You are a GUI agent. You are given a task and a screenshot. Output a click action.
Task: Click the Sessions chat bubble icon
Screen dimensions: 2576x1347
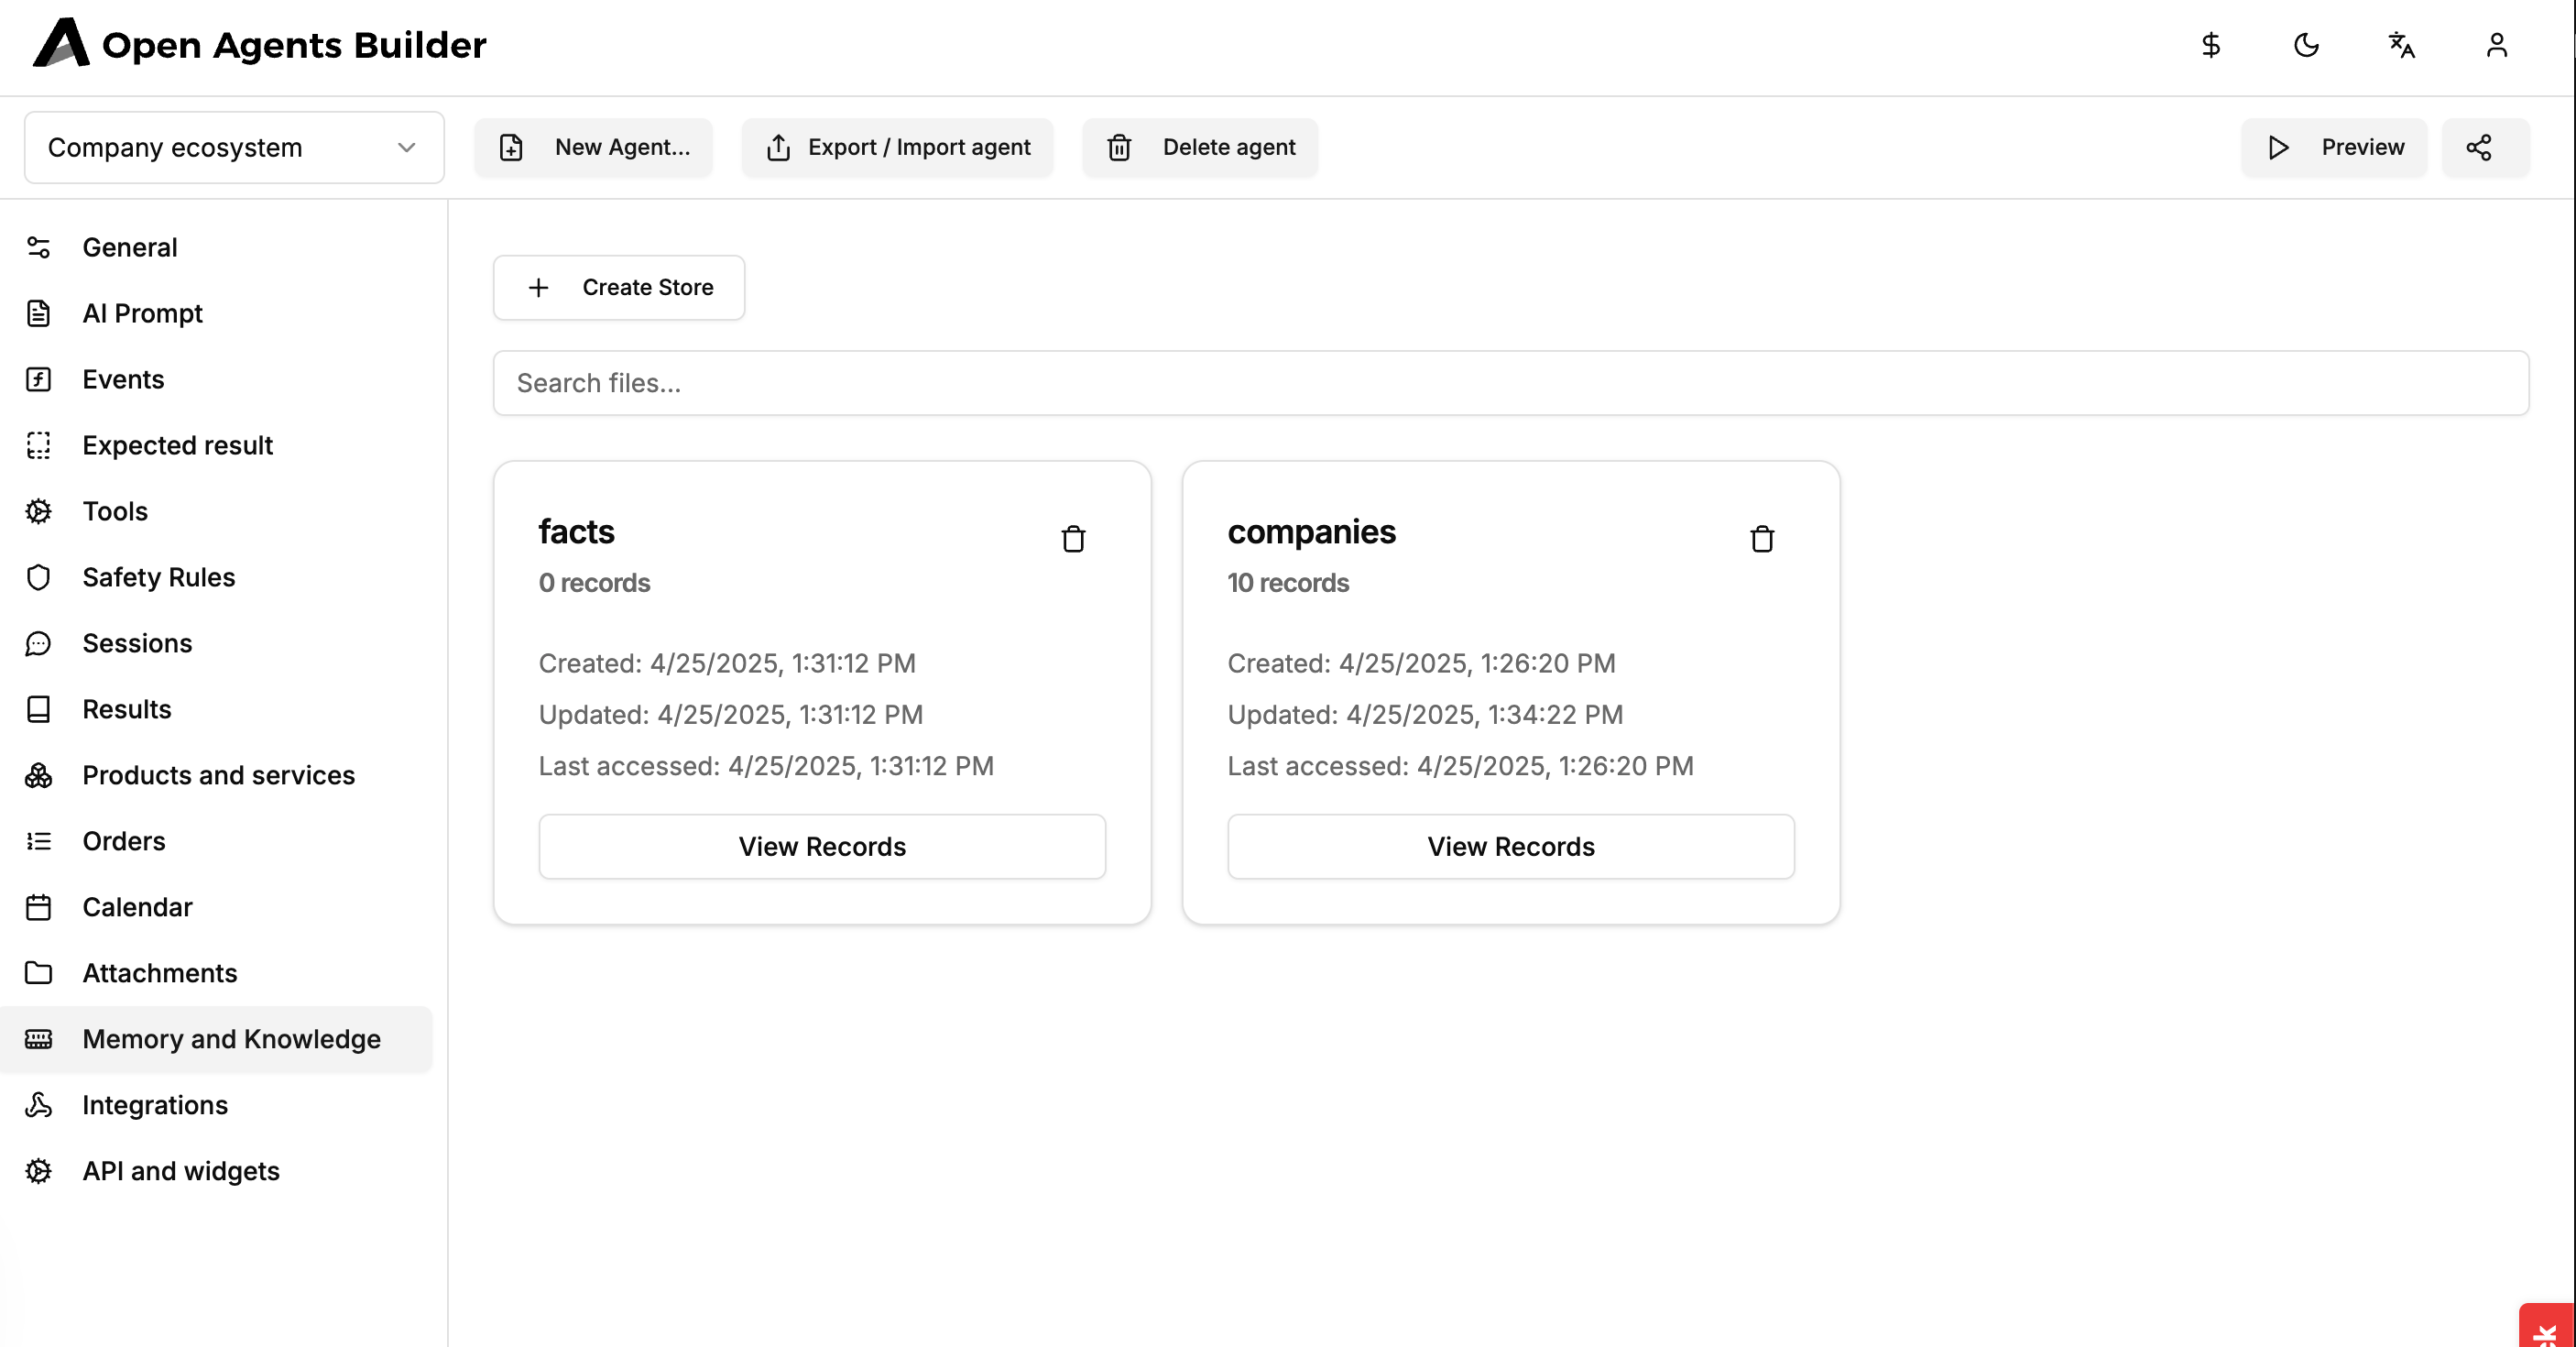coord(38,643)
